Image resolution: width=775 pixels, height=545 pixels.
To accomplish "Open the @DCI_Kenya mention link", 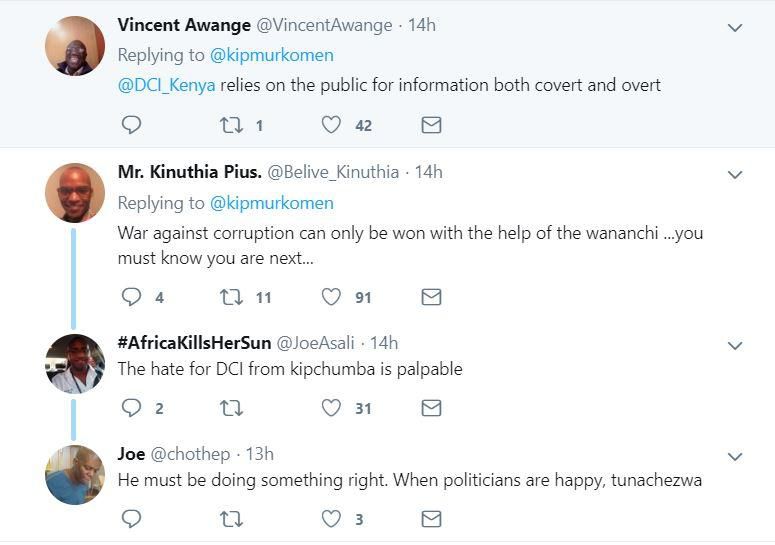I will point(168,85).
